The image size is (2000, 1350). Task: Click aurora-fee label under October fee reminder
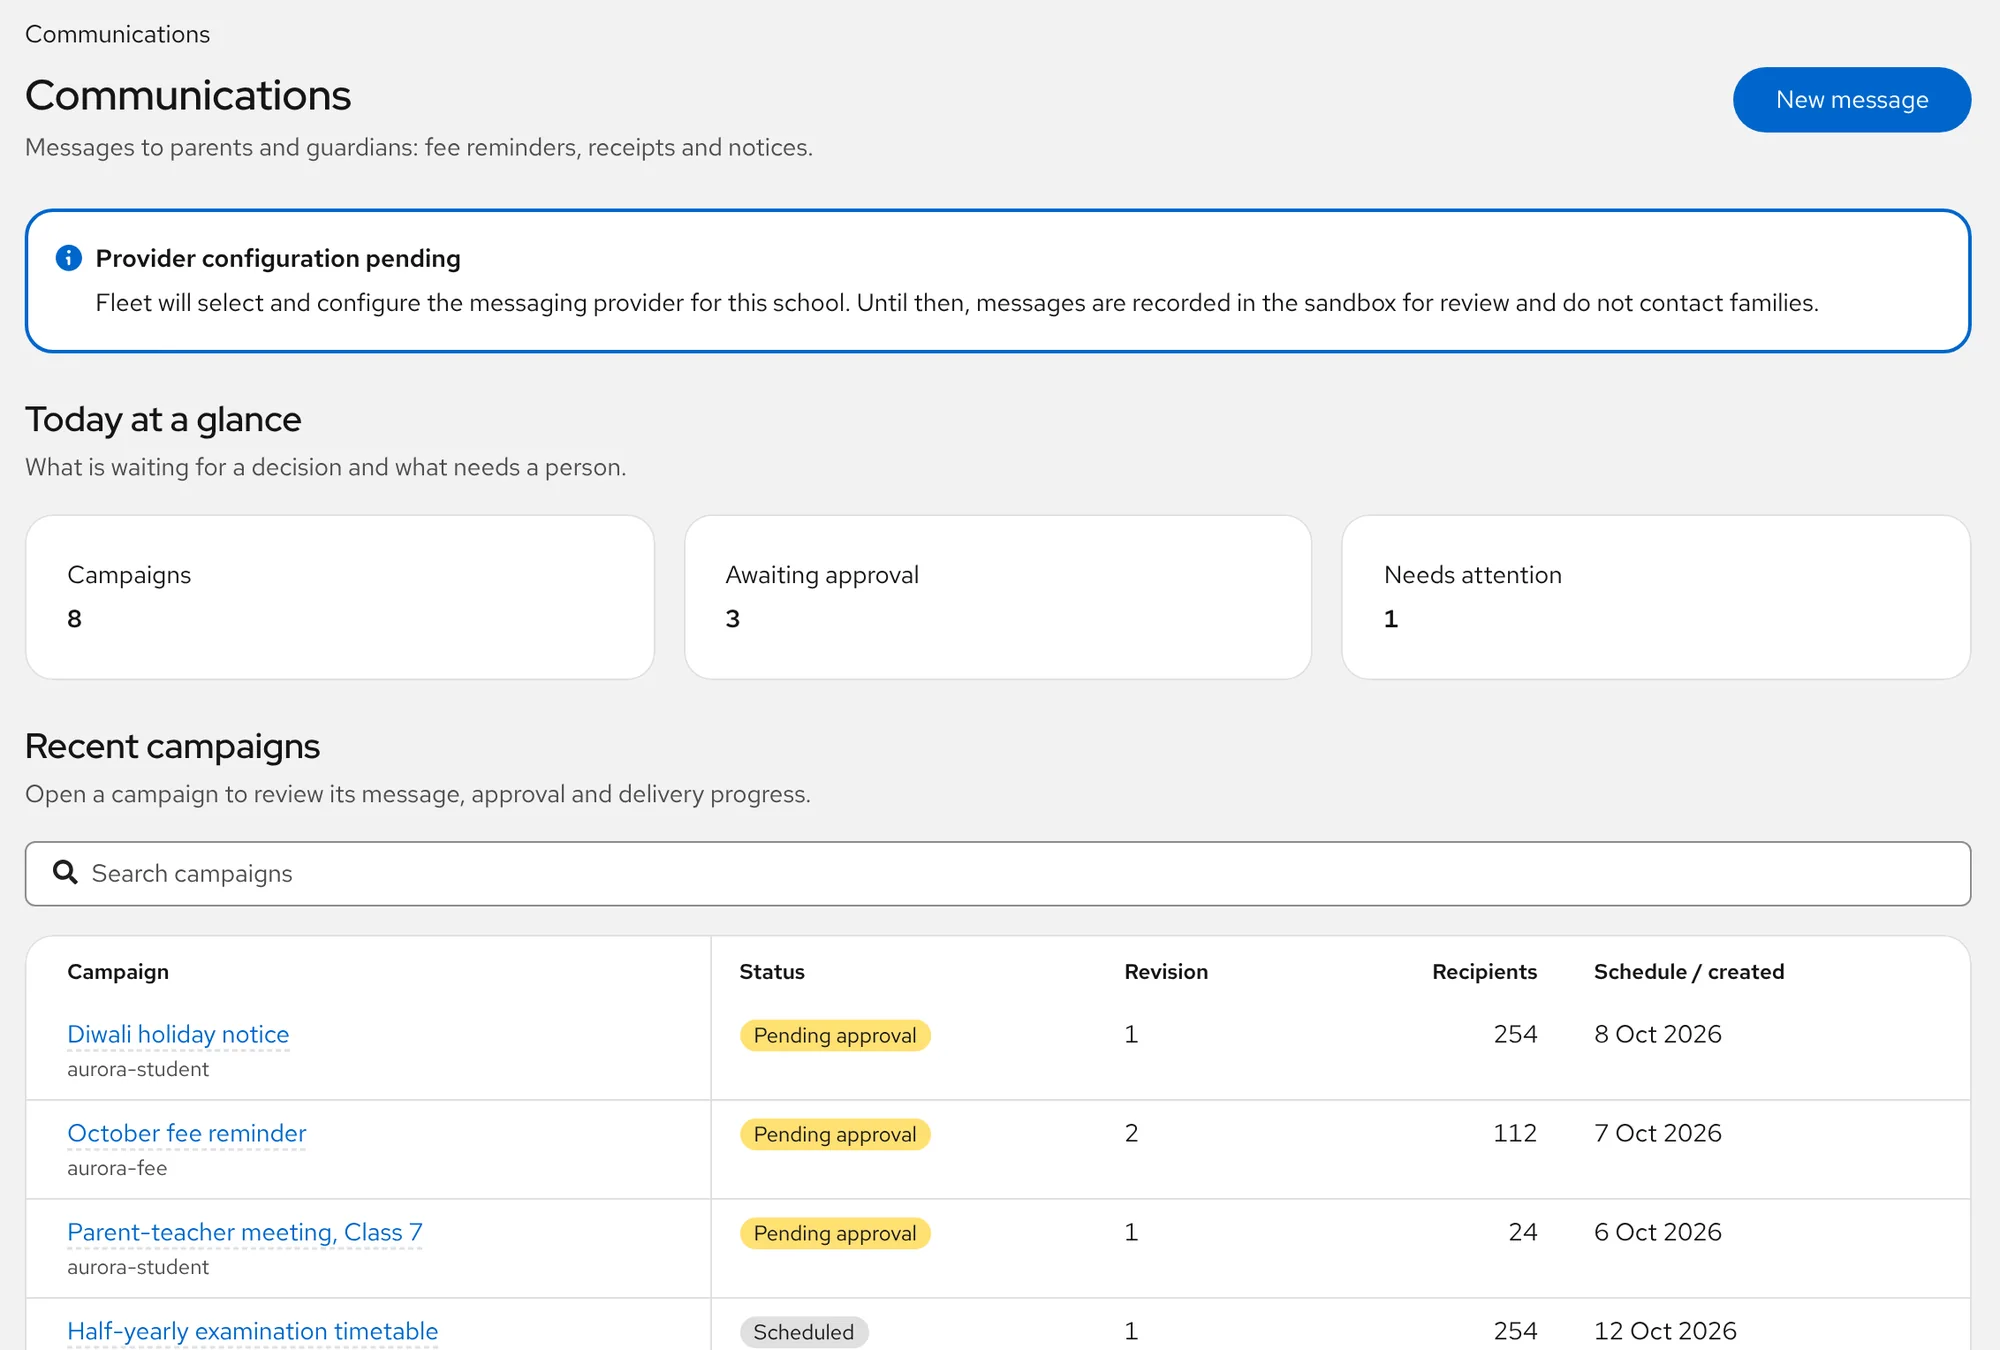[117, 1168]
